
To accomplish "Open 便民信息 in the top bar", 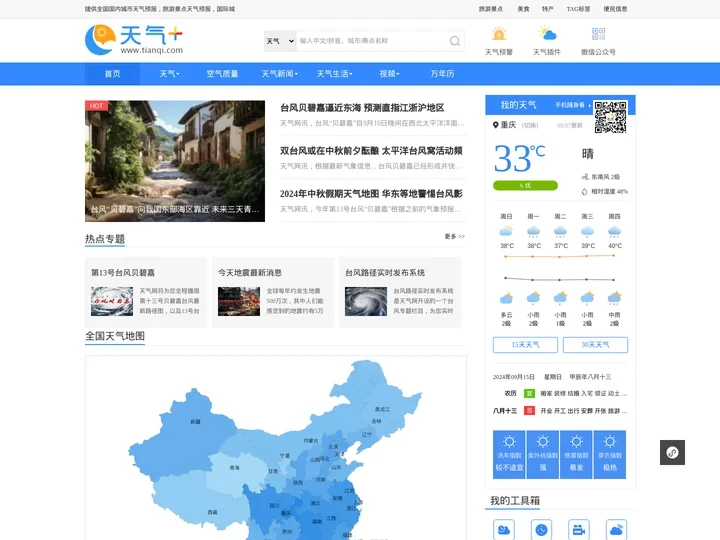I will [615, 9].
